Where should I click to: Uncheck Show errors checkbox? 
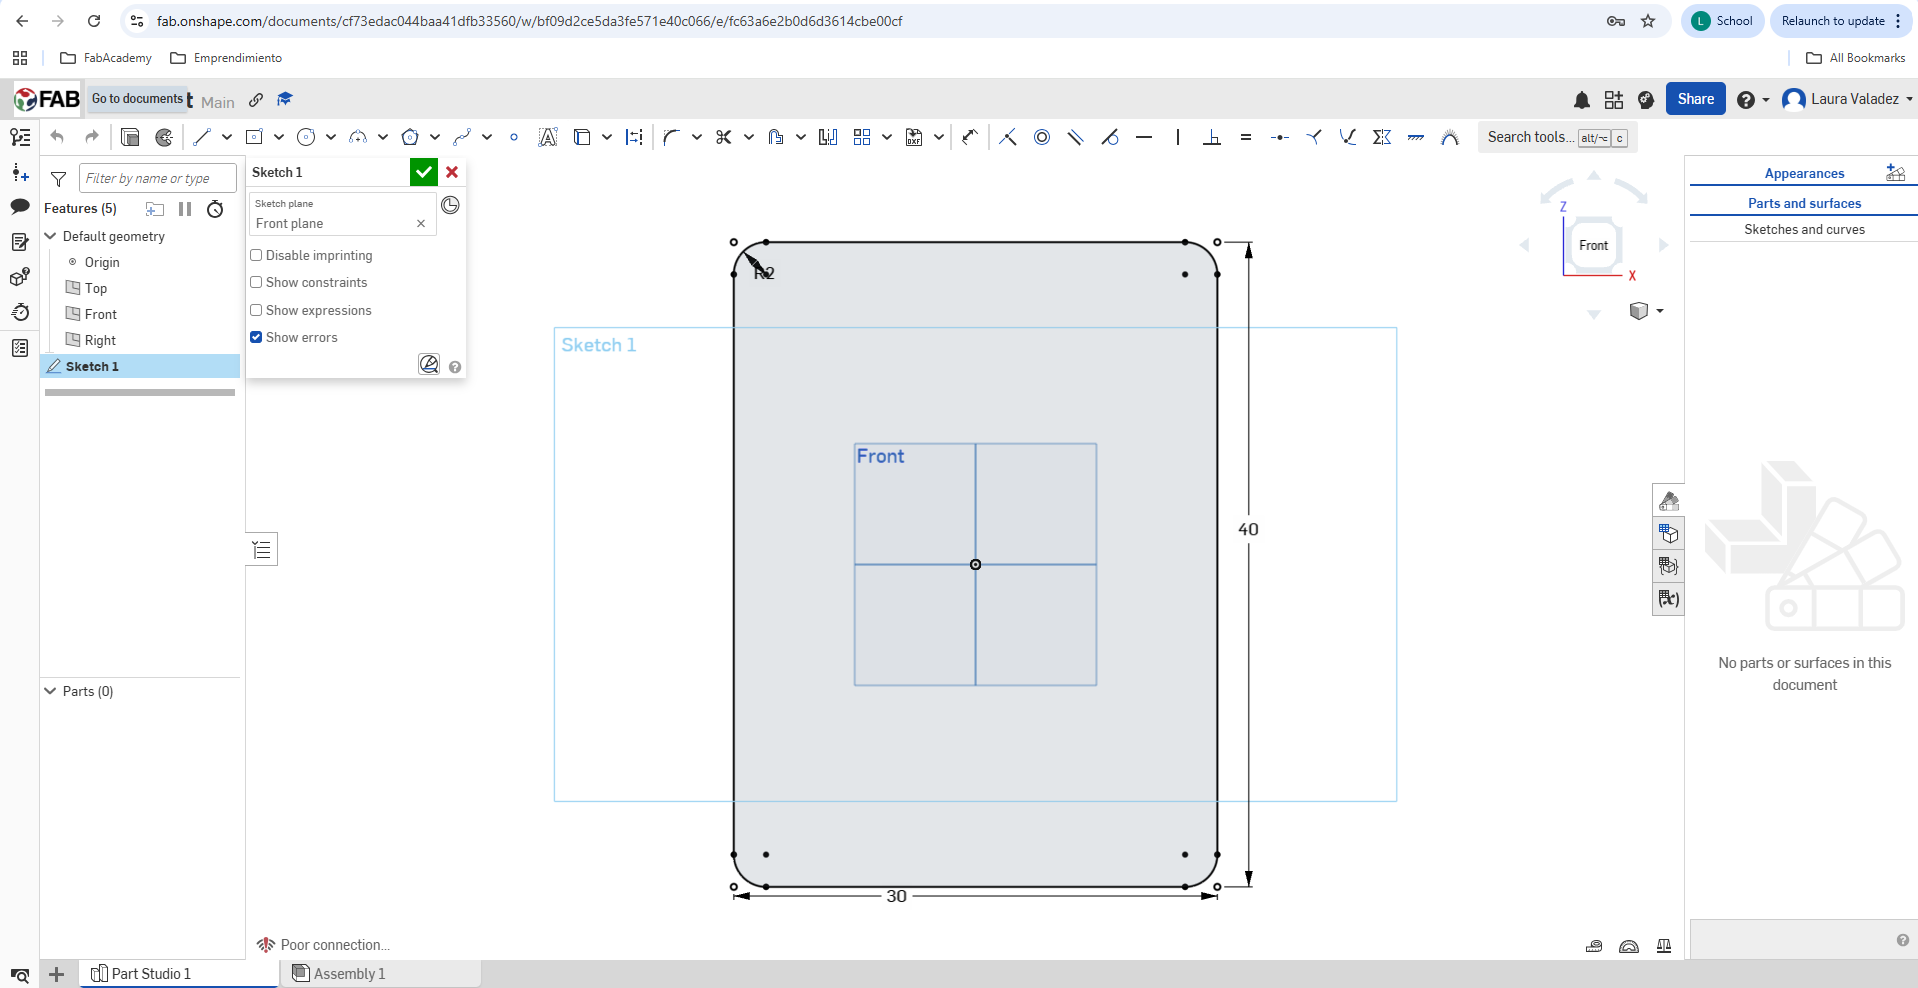(x=256, y=337)
